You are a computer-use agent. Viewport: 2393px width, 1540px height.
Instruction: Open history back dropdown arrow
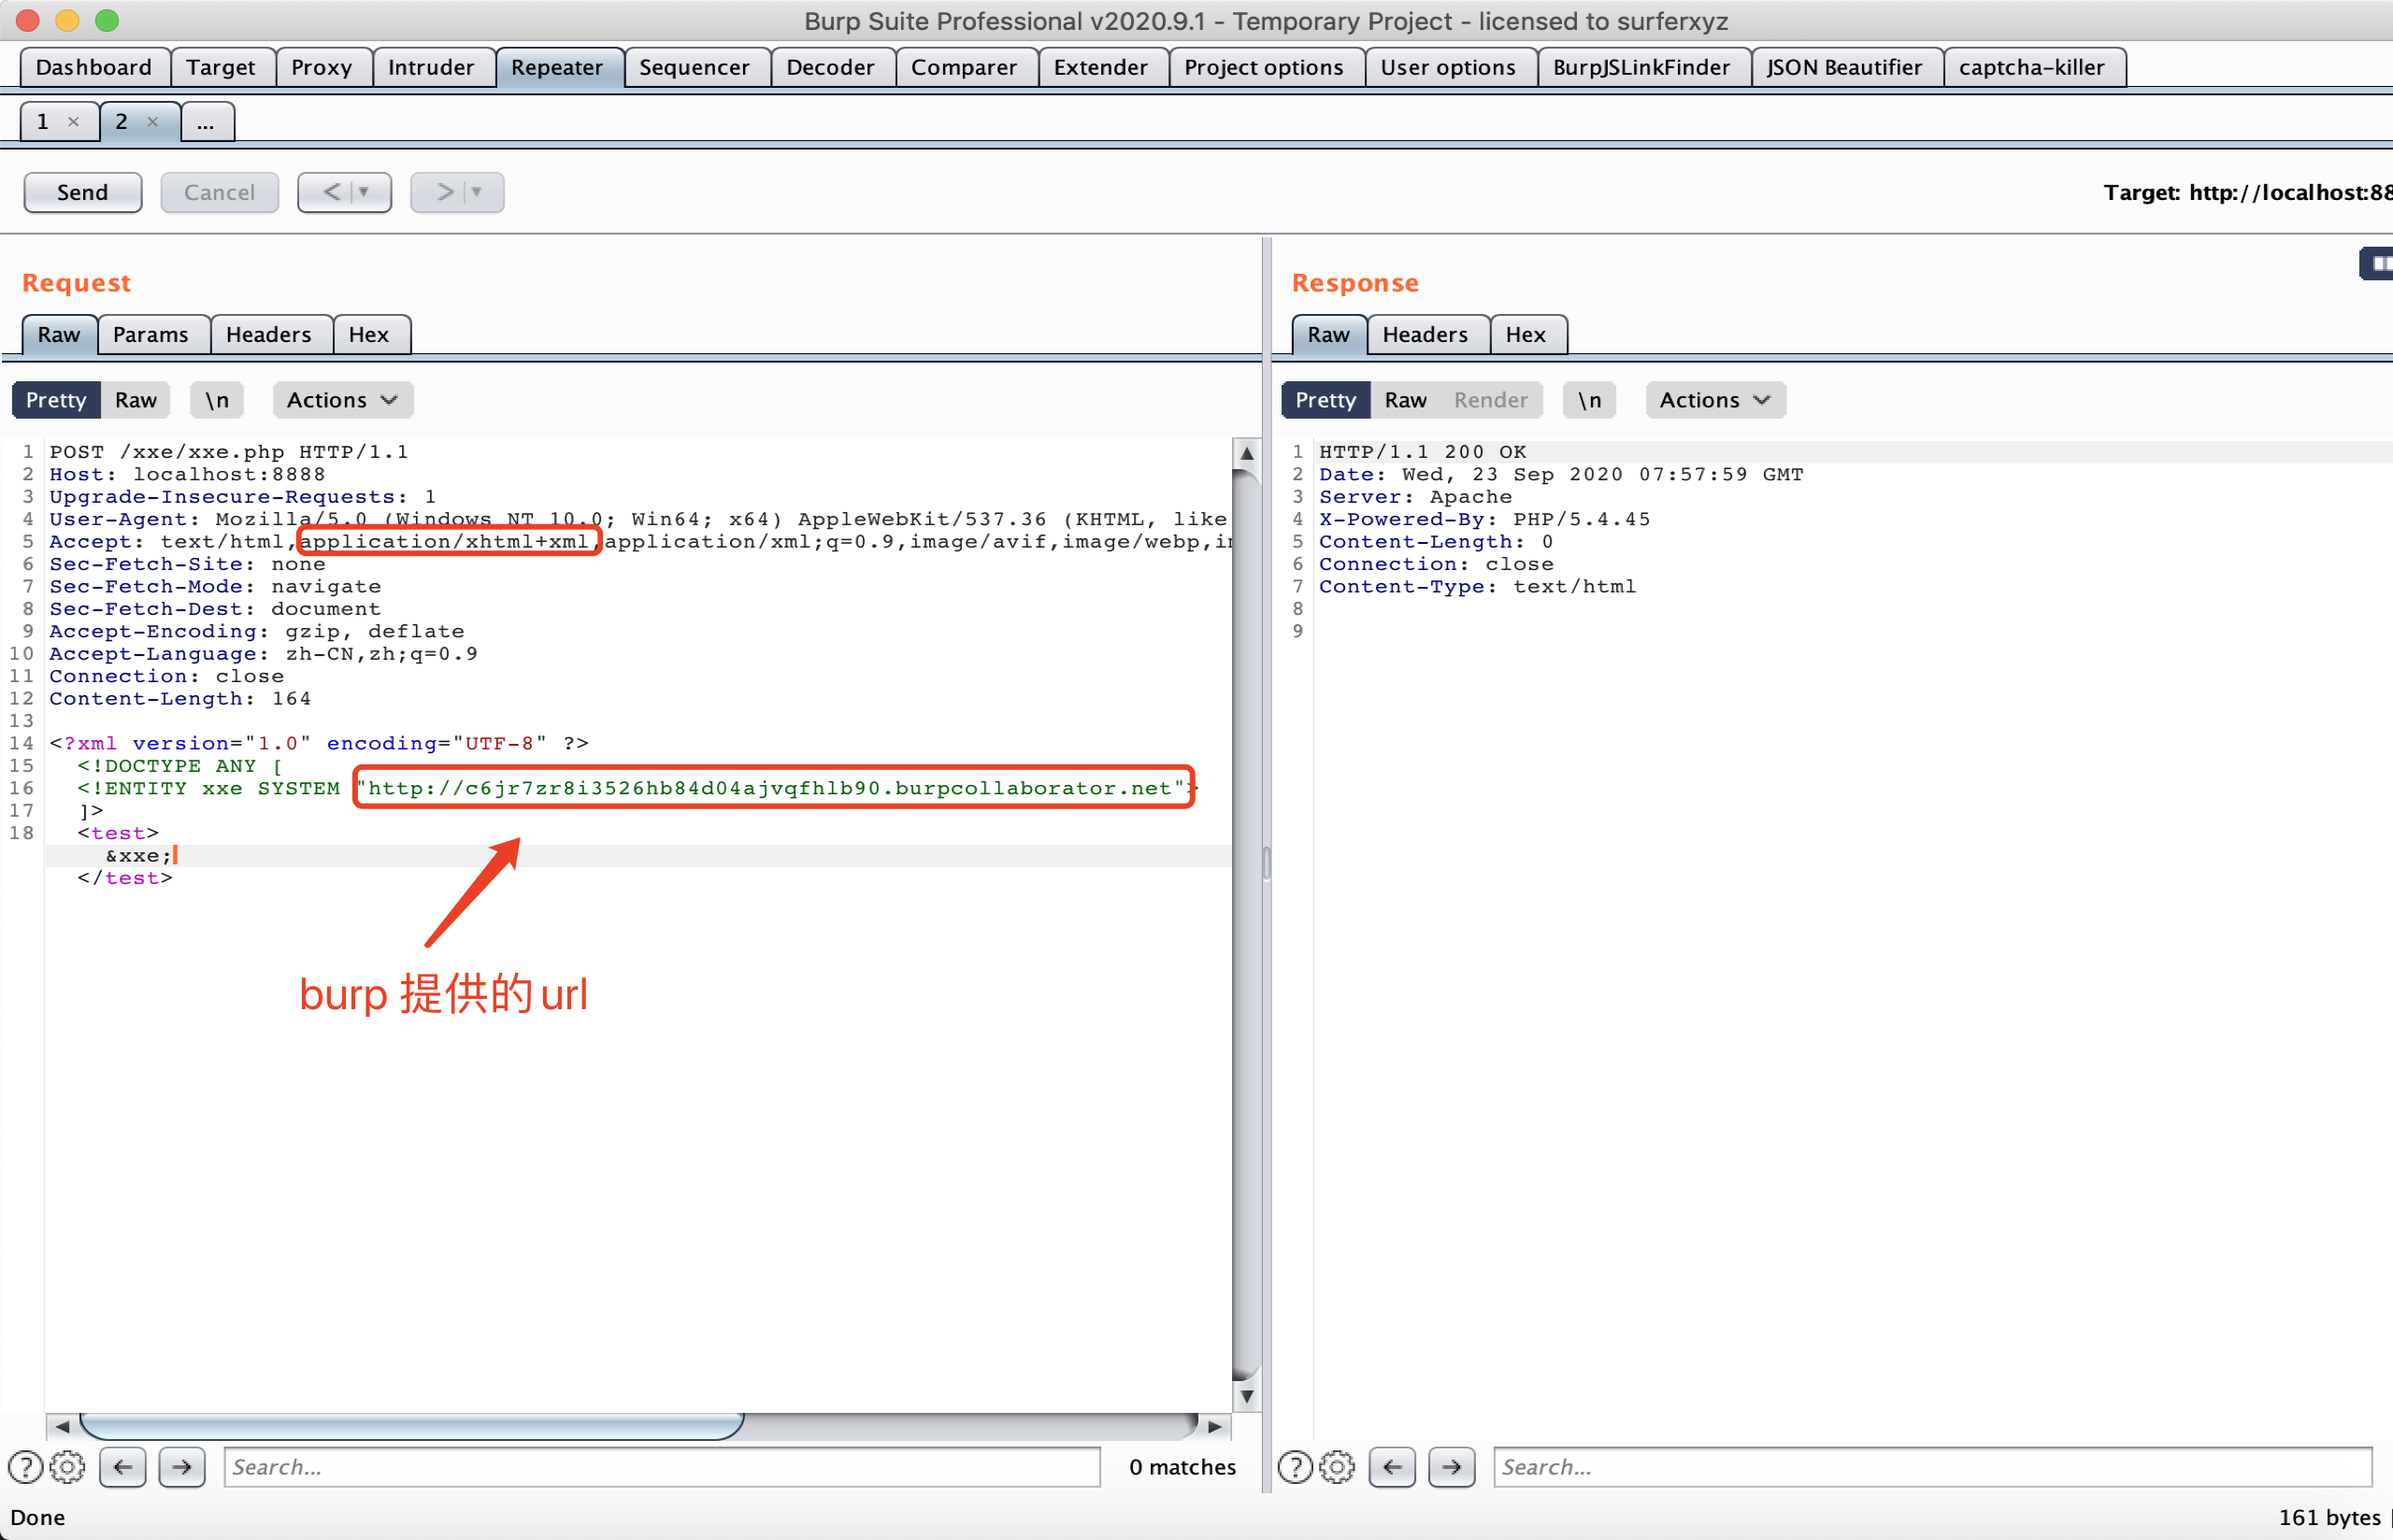[364, 192]
